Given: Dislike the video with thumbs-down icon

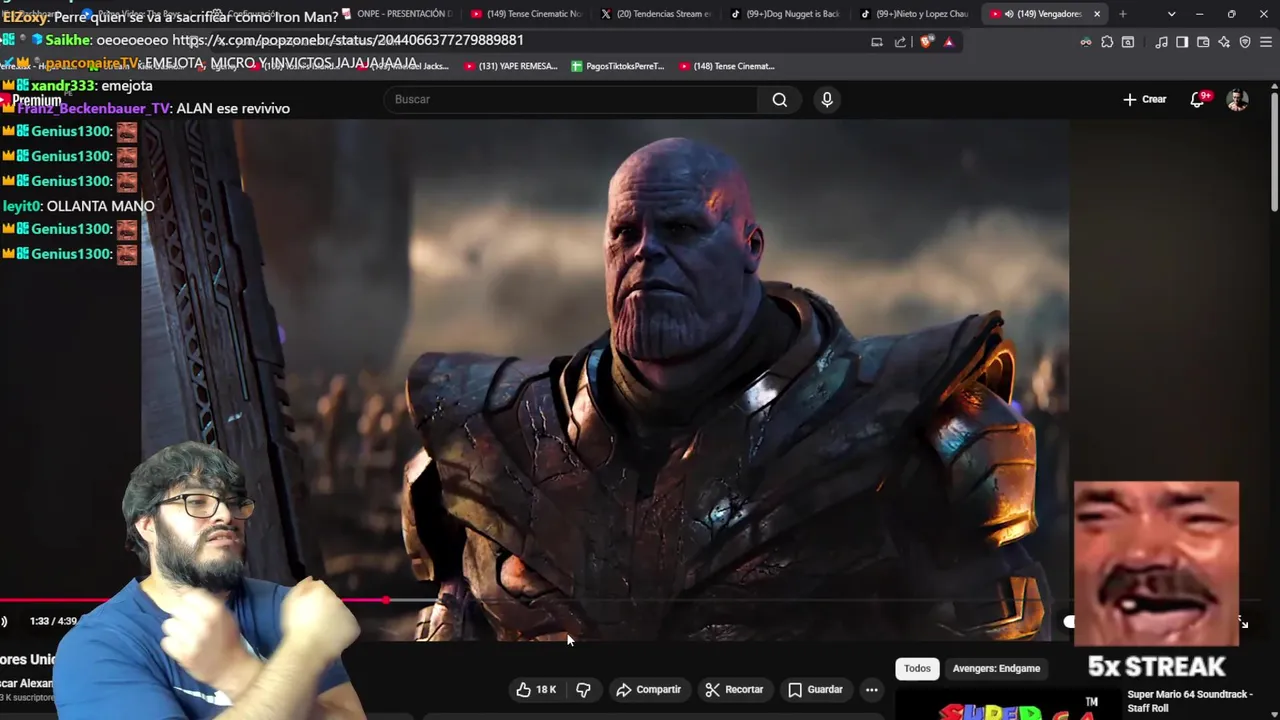Looking at the screenshot, I should pos(584,689).
